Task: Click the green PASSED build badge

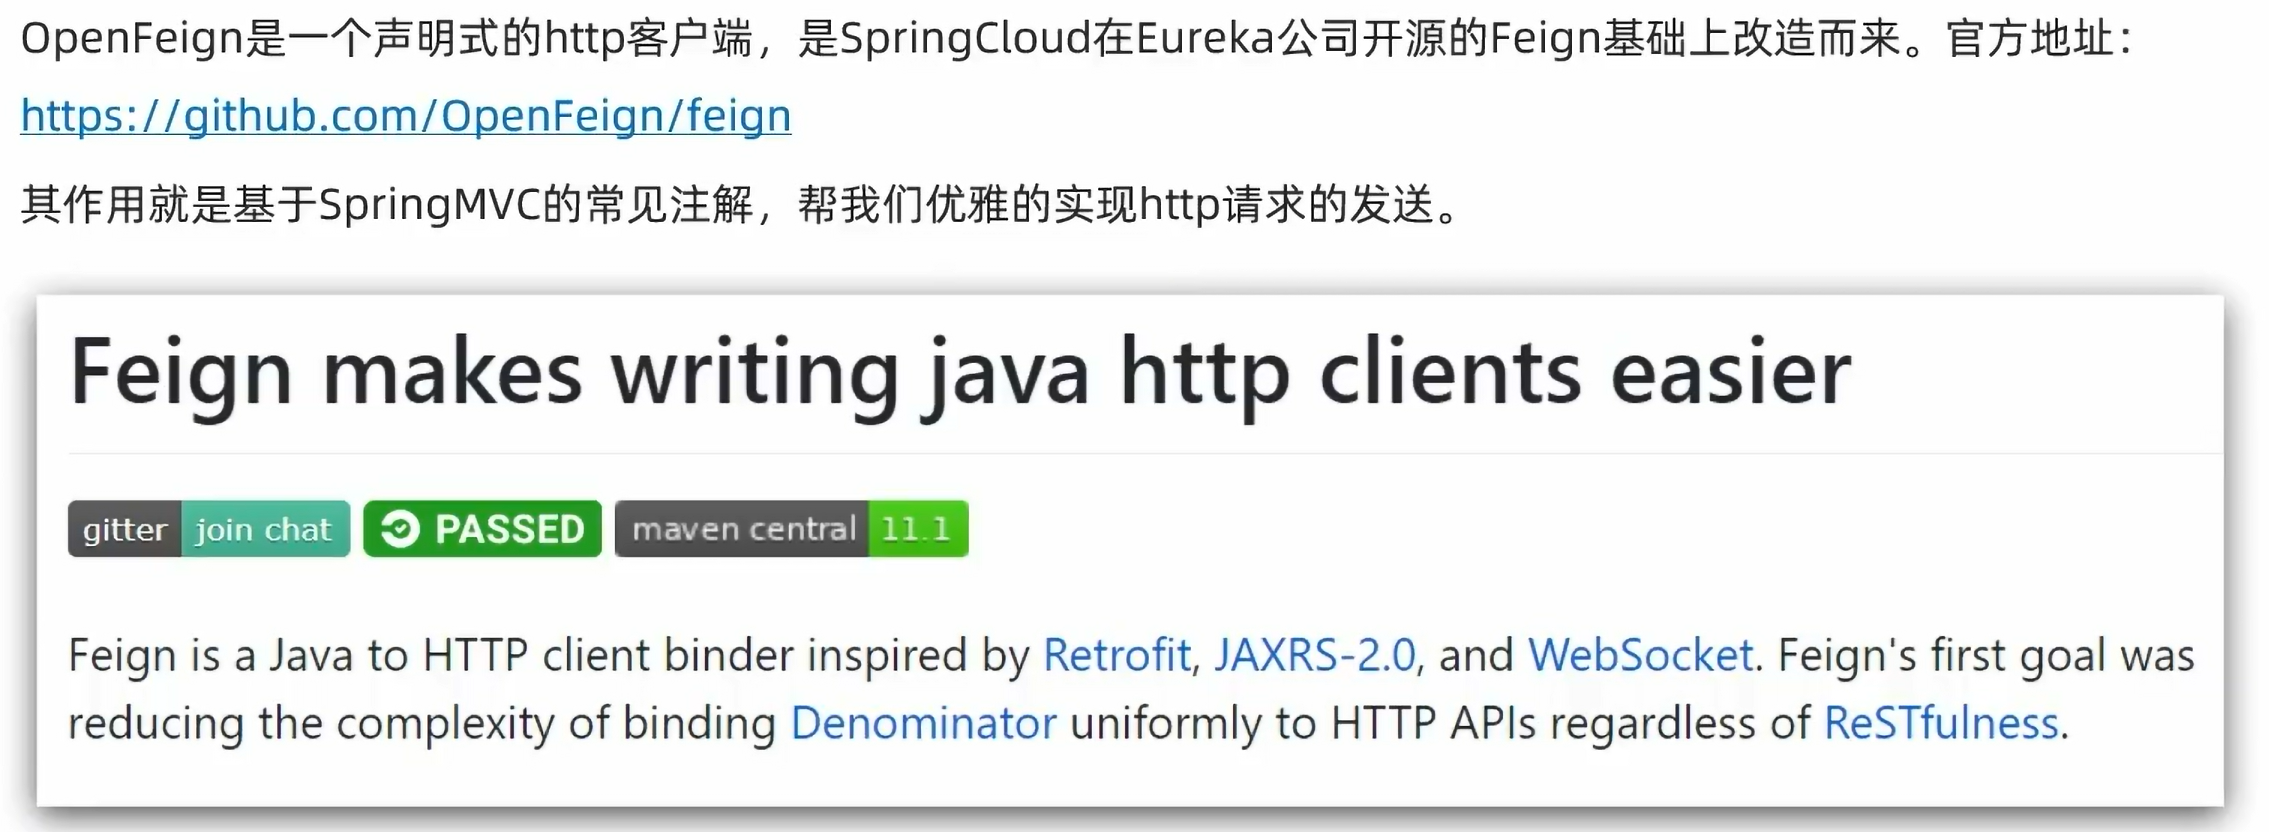Action: 482,529
